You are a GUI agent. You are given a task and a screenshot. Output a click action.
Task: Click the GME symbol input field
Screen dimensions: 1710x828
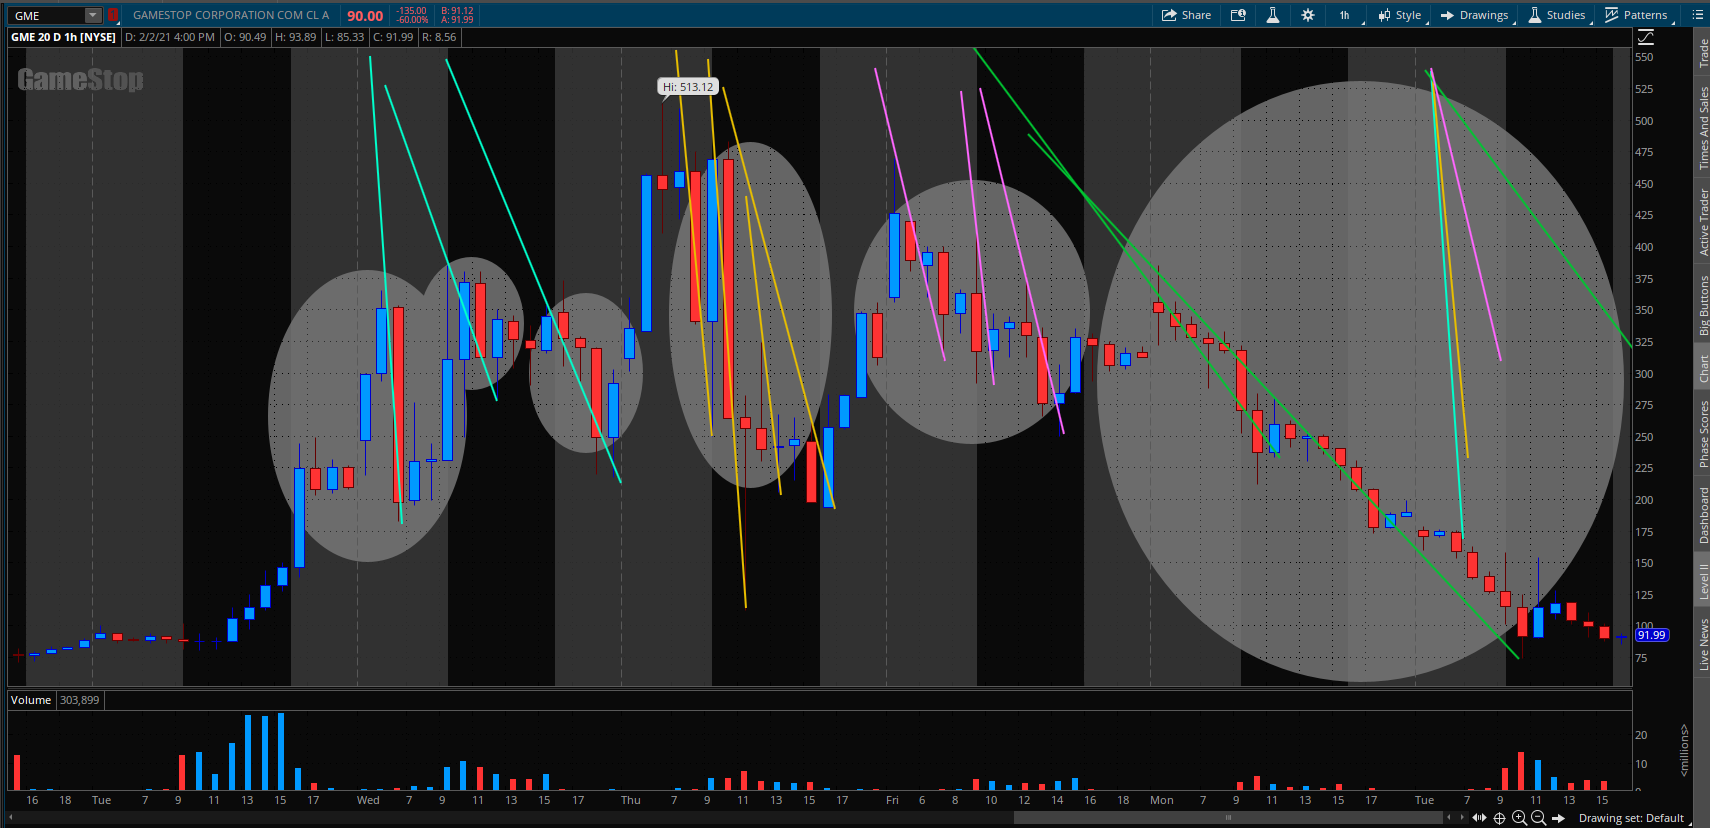48,15
